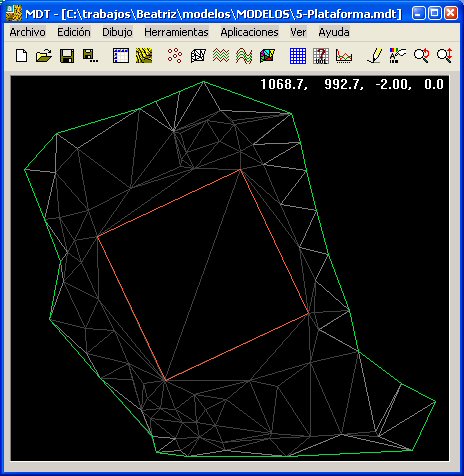Image resolution: width=464 pixels, height=476 pixels.
Task: Save the model with floppy icon
Action: click(67, 55)
